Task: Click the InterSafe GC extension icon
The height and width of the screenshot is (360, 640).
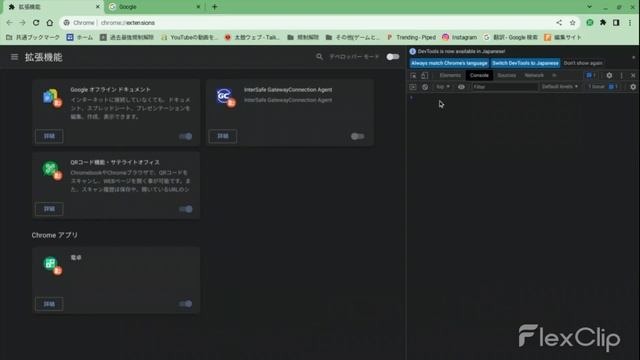Action: (x=225, y=98)
